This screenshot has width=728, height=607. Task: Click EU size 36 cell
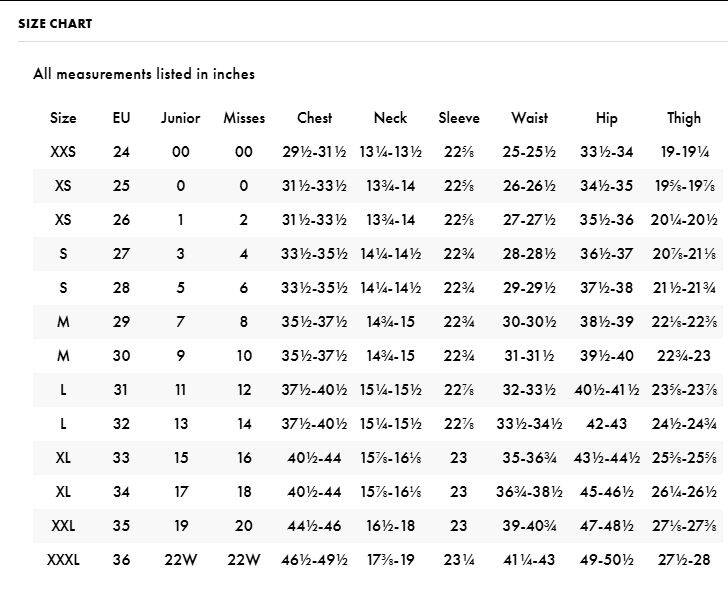pos(121,560)
